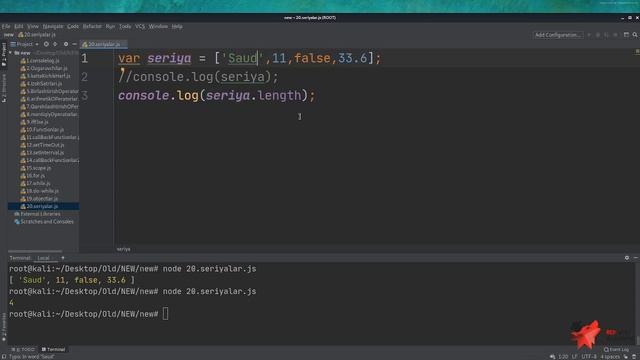Open the second file, 2.Ozgaruvchilar.js

pyautogui.click(x=44, y=68)
